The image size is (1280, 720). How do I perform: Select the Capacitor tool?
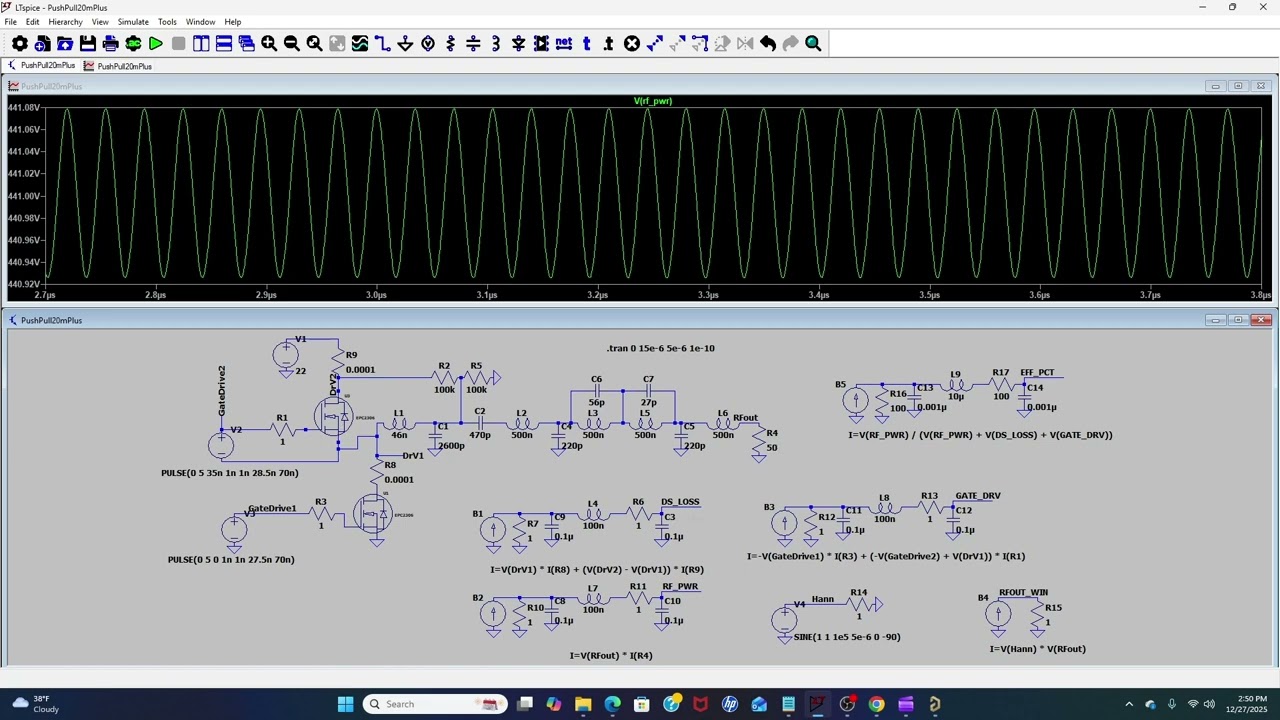[x=473, y=43]
